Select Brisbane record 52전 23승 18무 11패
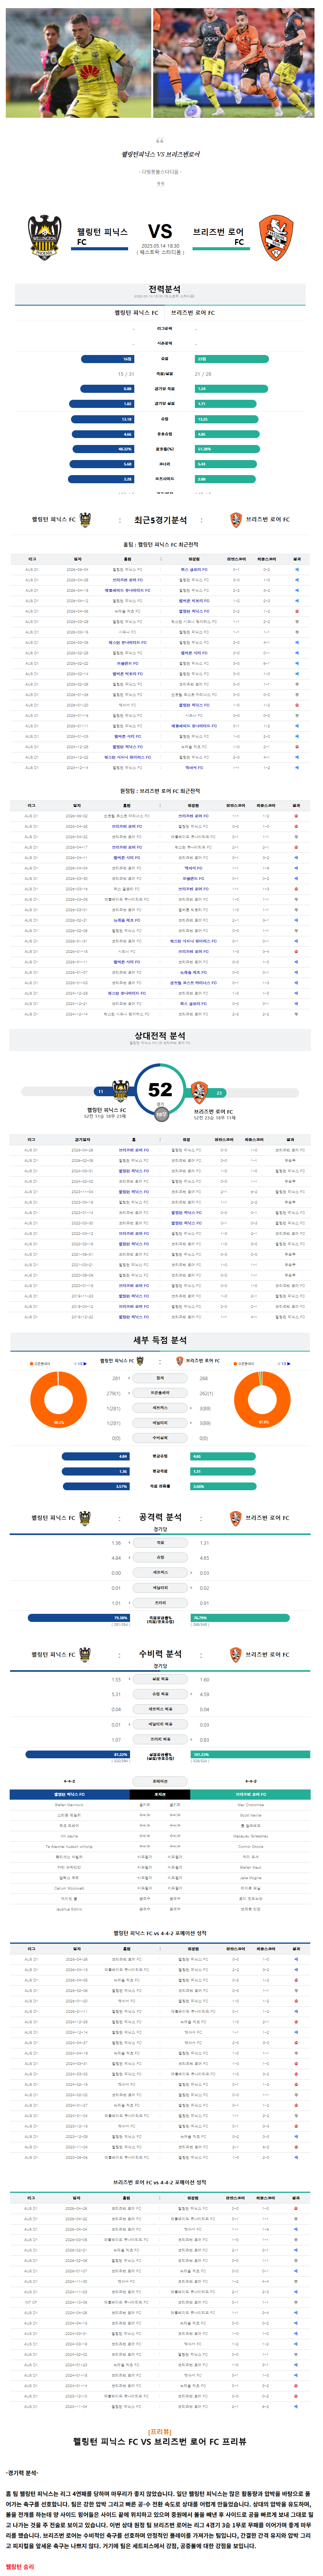 [x=215, y=1117]
